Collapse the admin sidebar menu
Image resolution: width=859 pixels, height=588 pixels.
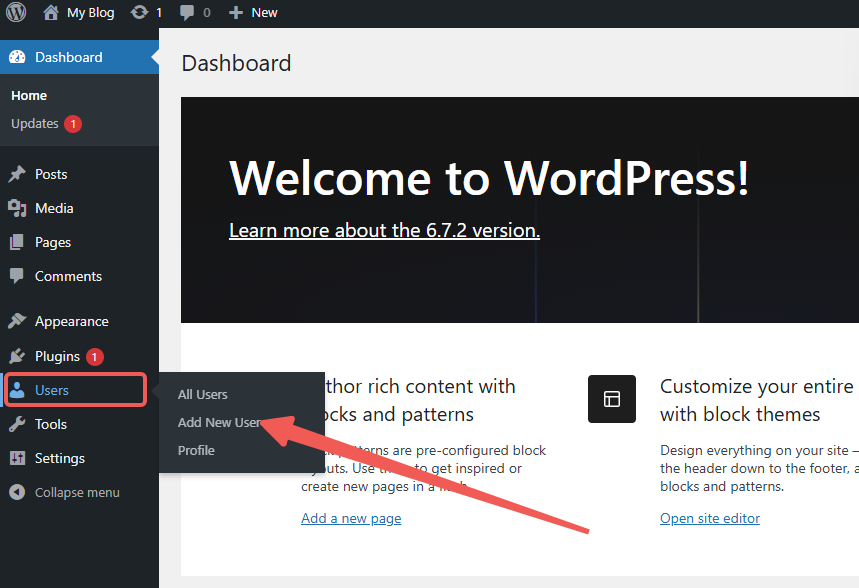tap(79, 492)
